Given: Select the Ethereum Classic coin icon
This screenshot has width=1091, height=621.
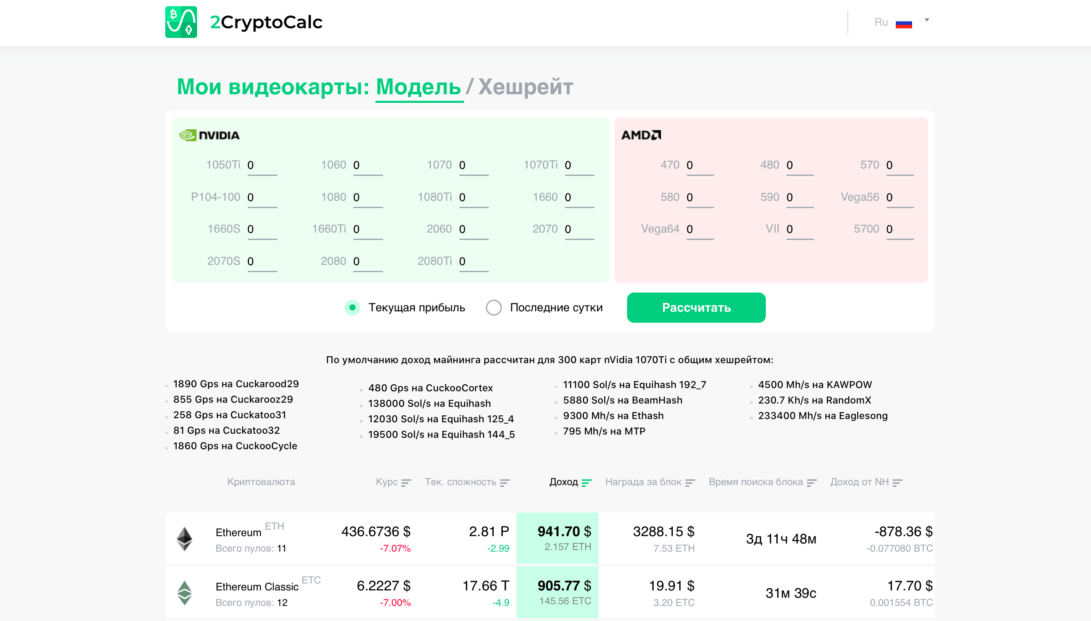Looking at the screenshot, I should [x=185, y=591].
